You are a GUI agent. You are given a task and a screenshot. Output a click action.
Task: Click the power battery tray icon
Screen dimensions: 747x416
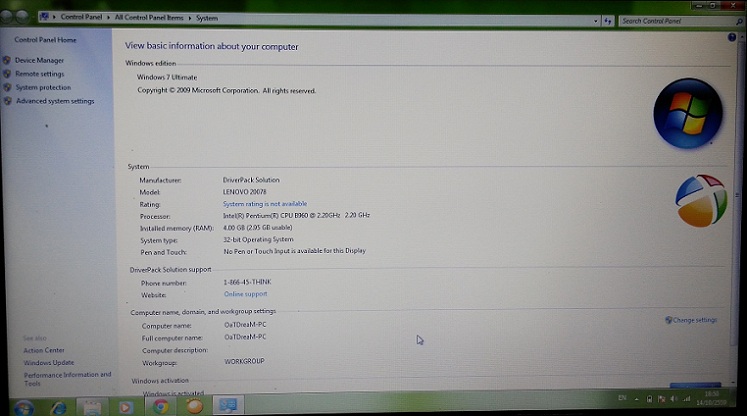[649, 399]
